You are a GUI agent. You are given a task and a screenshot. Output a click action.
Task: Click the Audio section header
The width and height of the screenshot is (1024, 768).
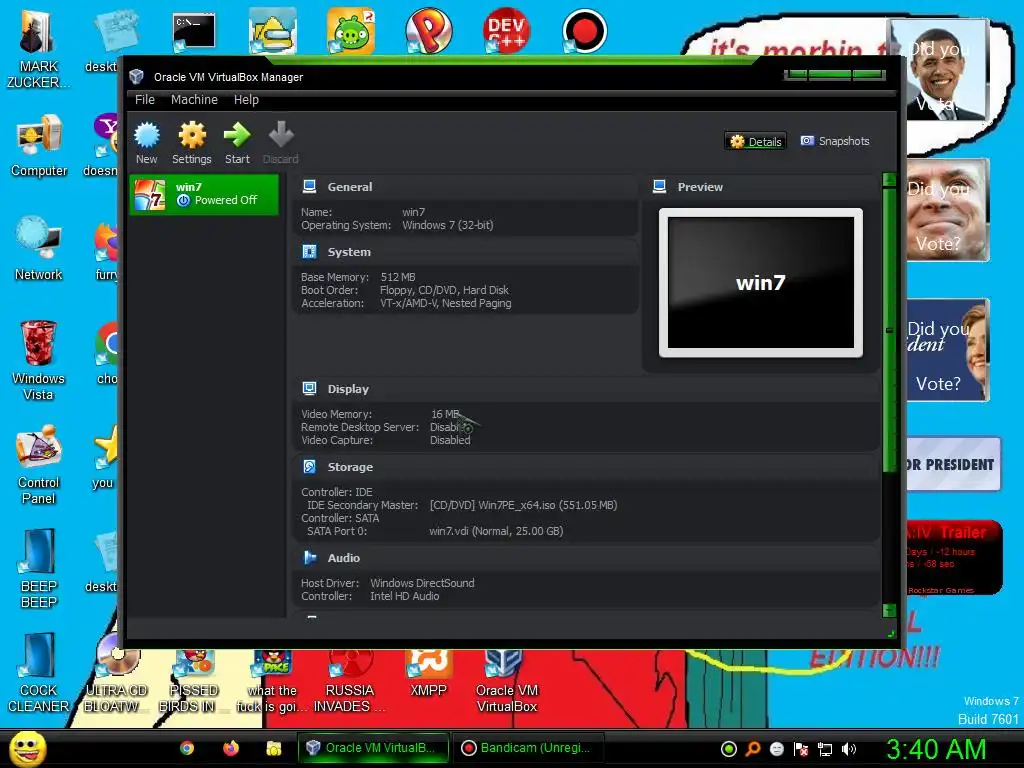pyautogui.click(x=344, y=558)
